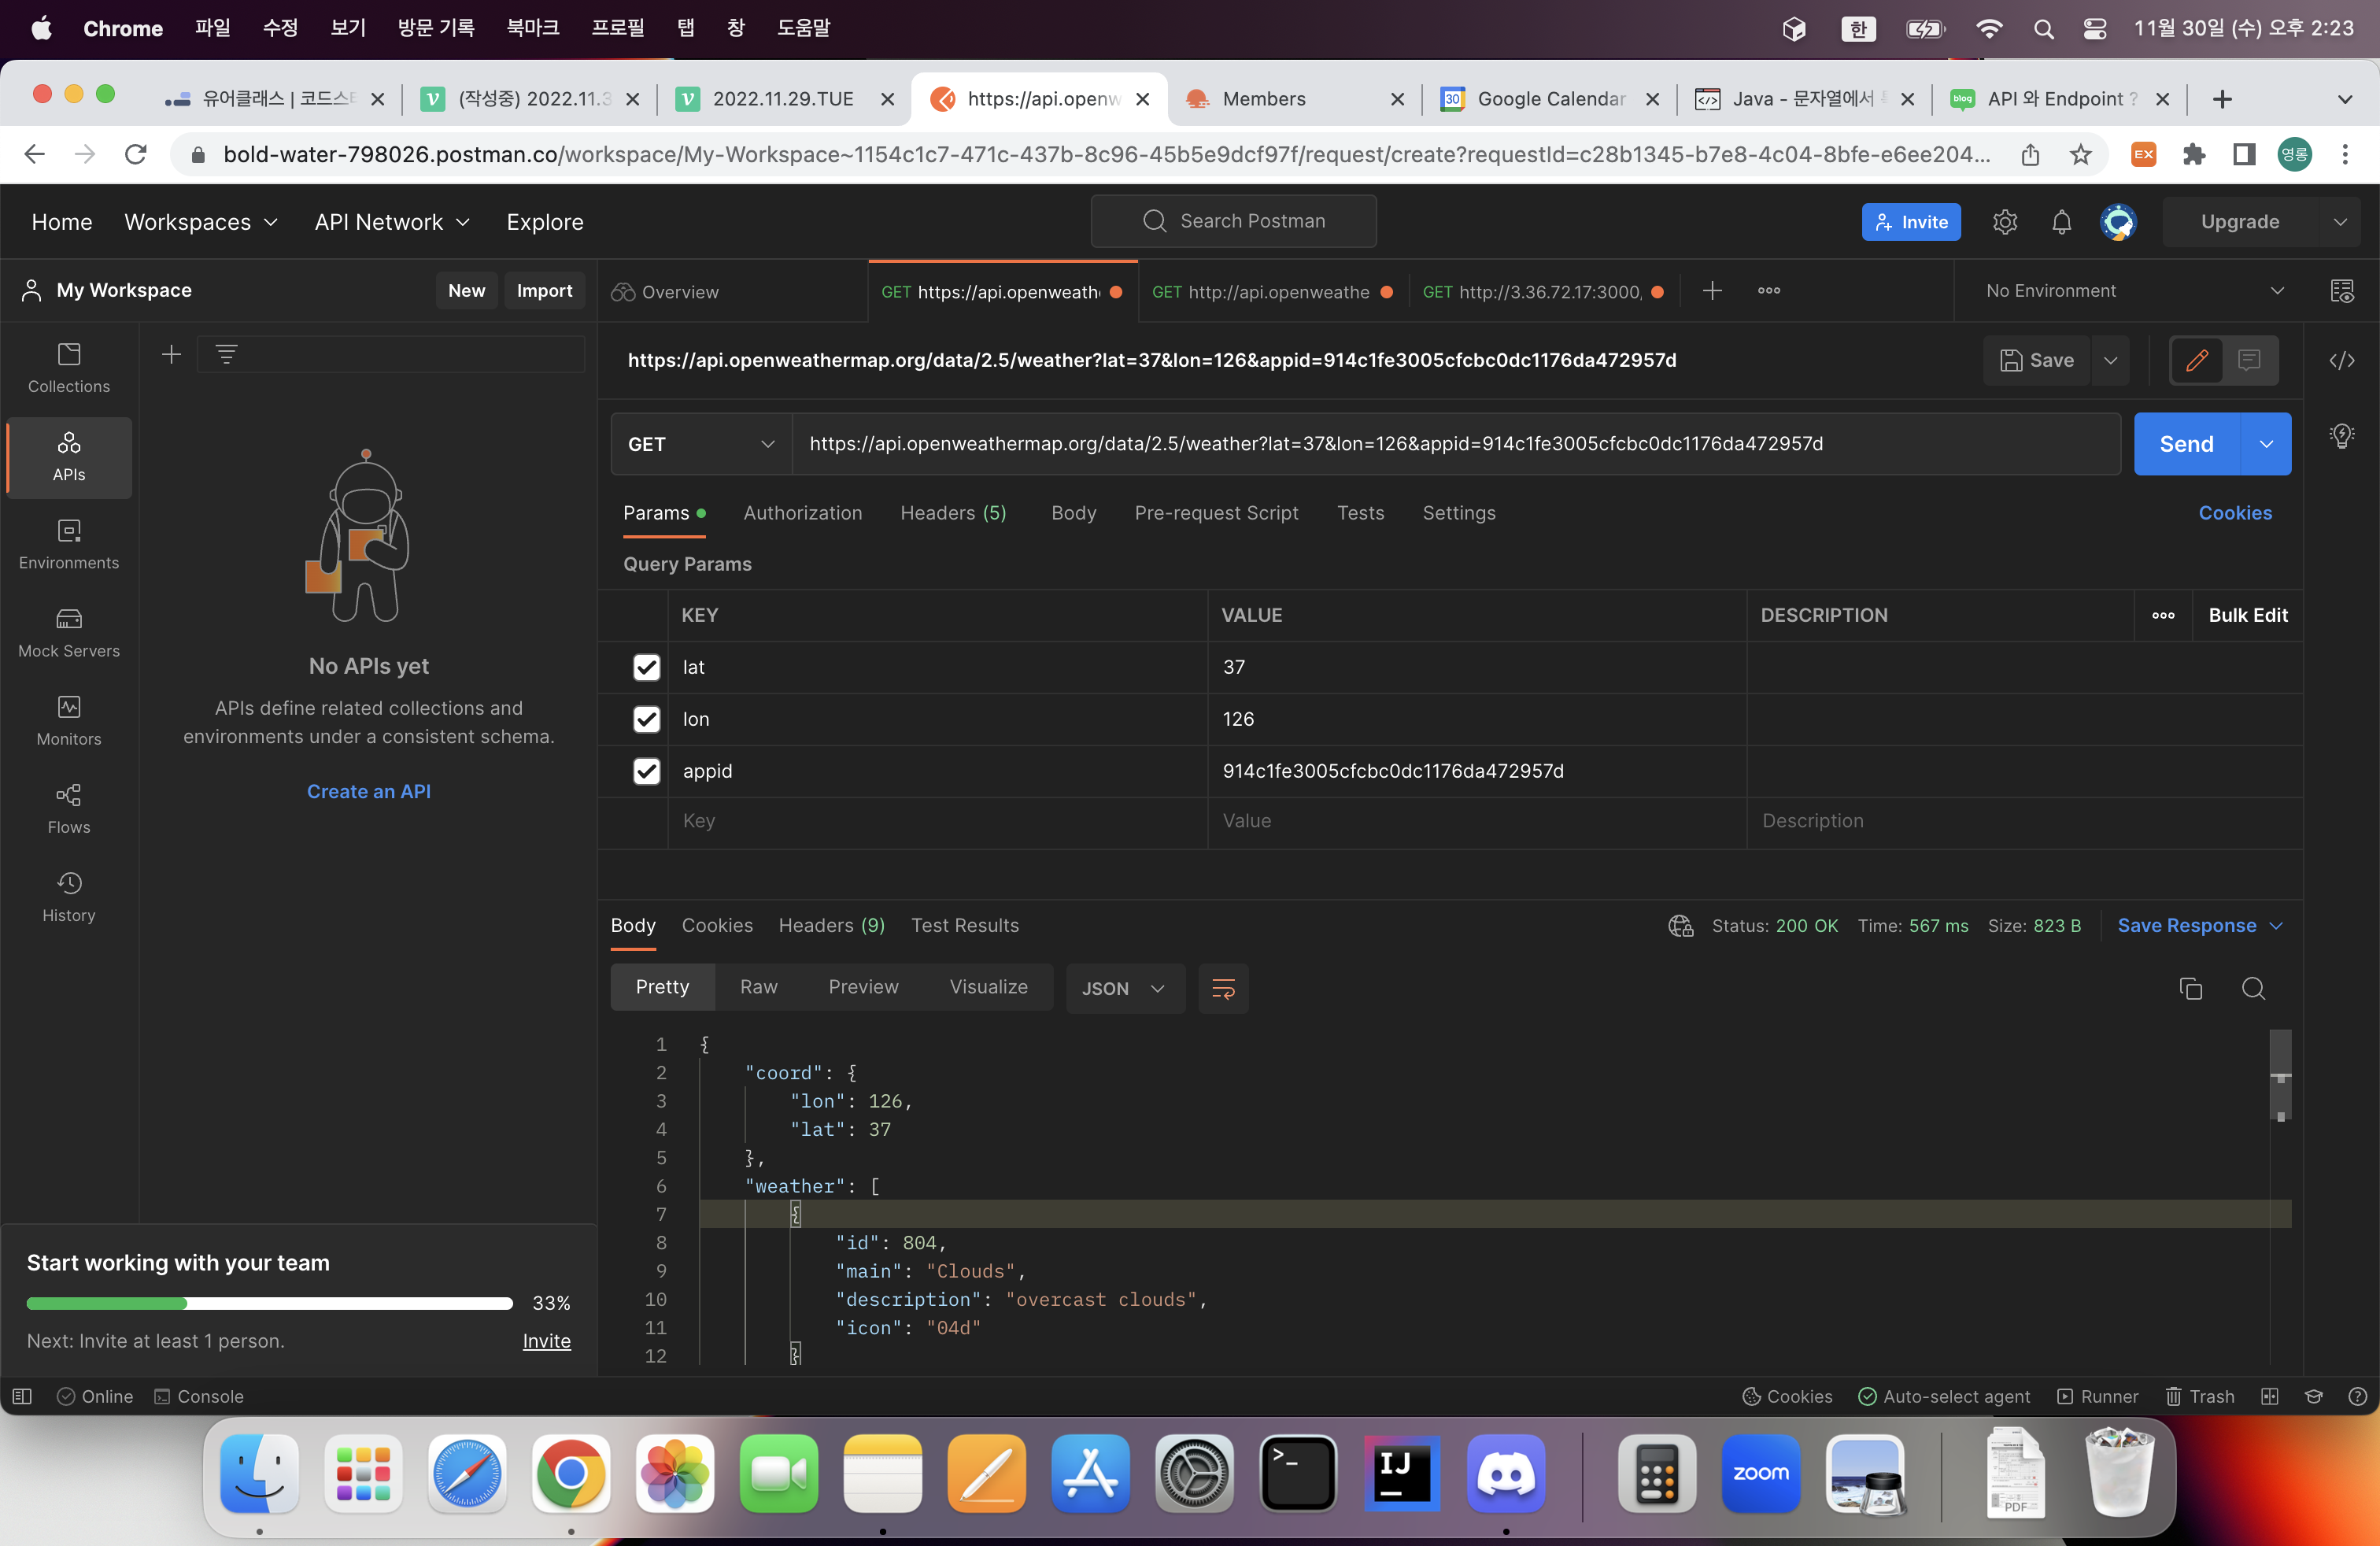Uncheck the lon parameter checkbox
2380x1546 pixels.
647,719
